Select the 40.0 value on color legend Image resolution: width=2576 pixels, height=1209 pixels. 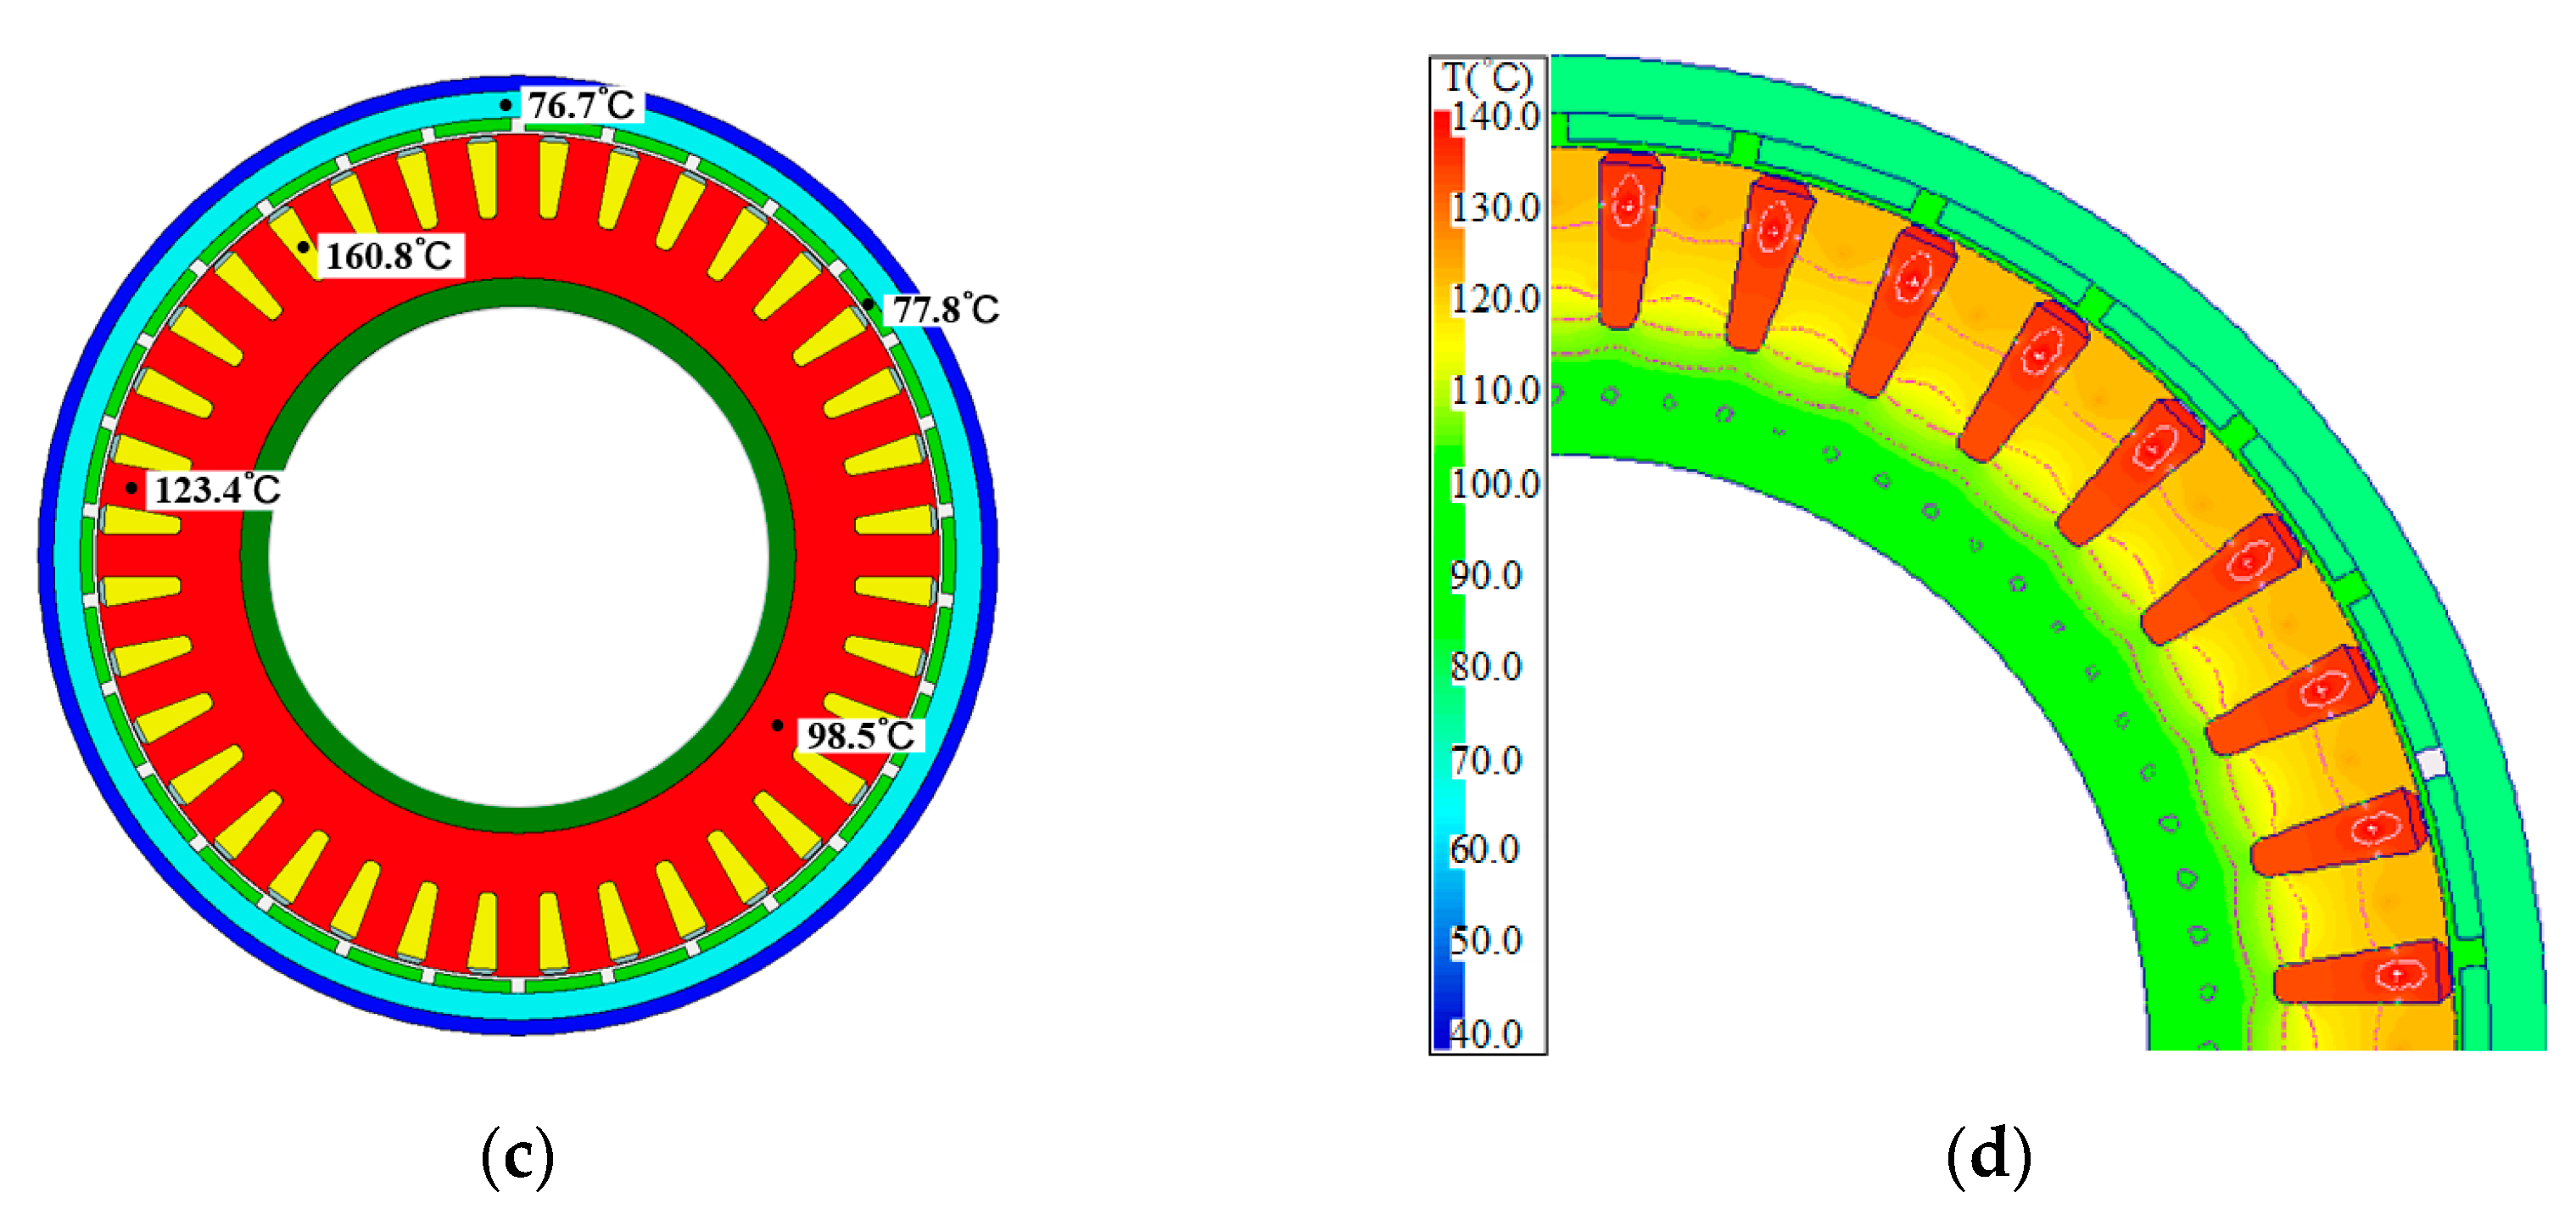pyautogui.click(x=1487, y=1033)
